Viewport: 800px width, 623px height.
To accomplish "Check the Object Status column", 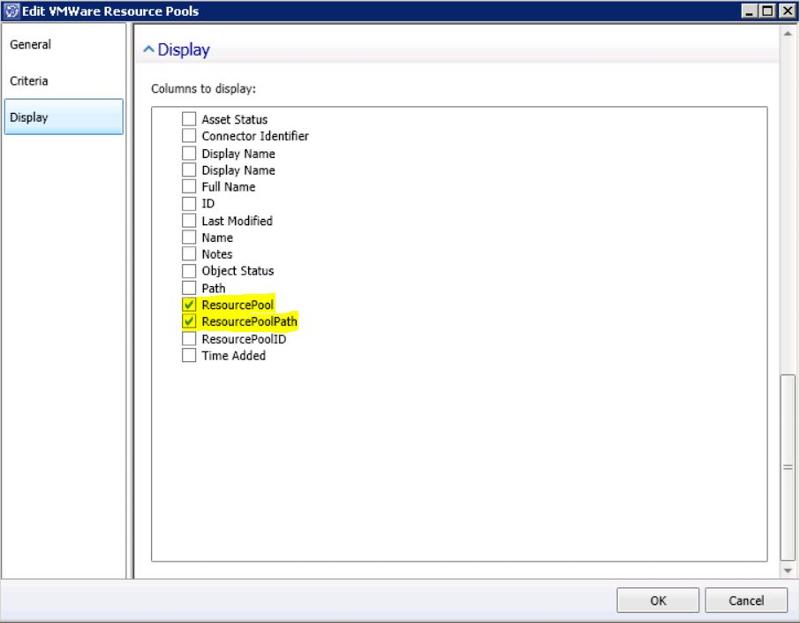I will [189, 270].
